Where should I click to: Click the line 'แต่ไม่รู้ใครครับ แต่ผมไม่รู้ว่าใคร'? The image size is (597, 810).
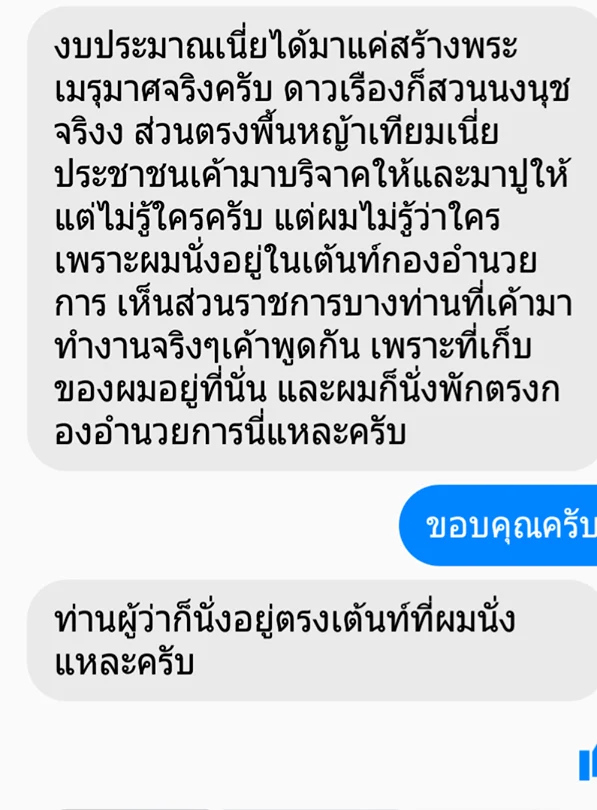[x=277, y=219]
